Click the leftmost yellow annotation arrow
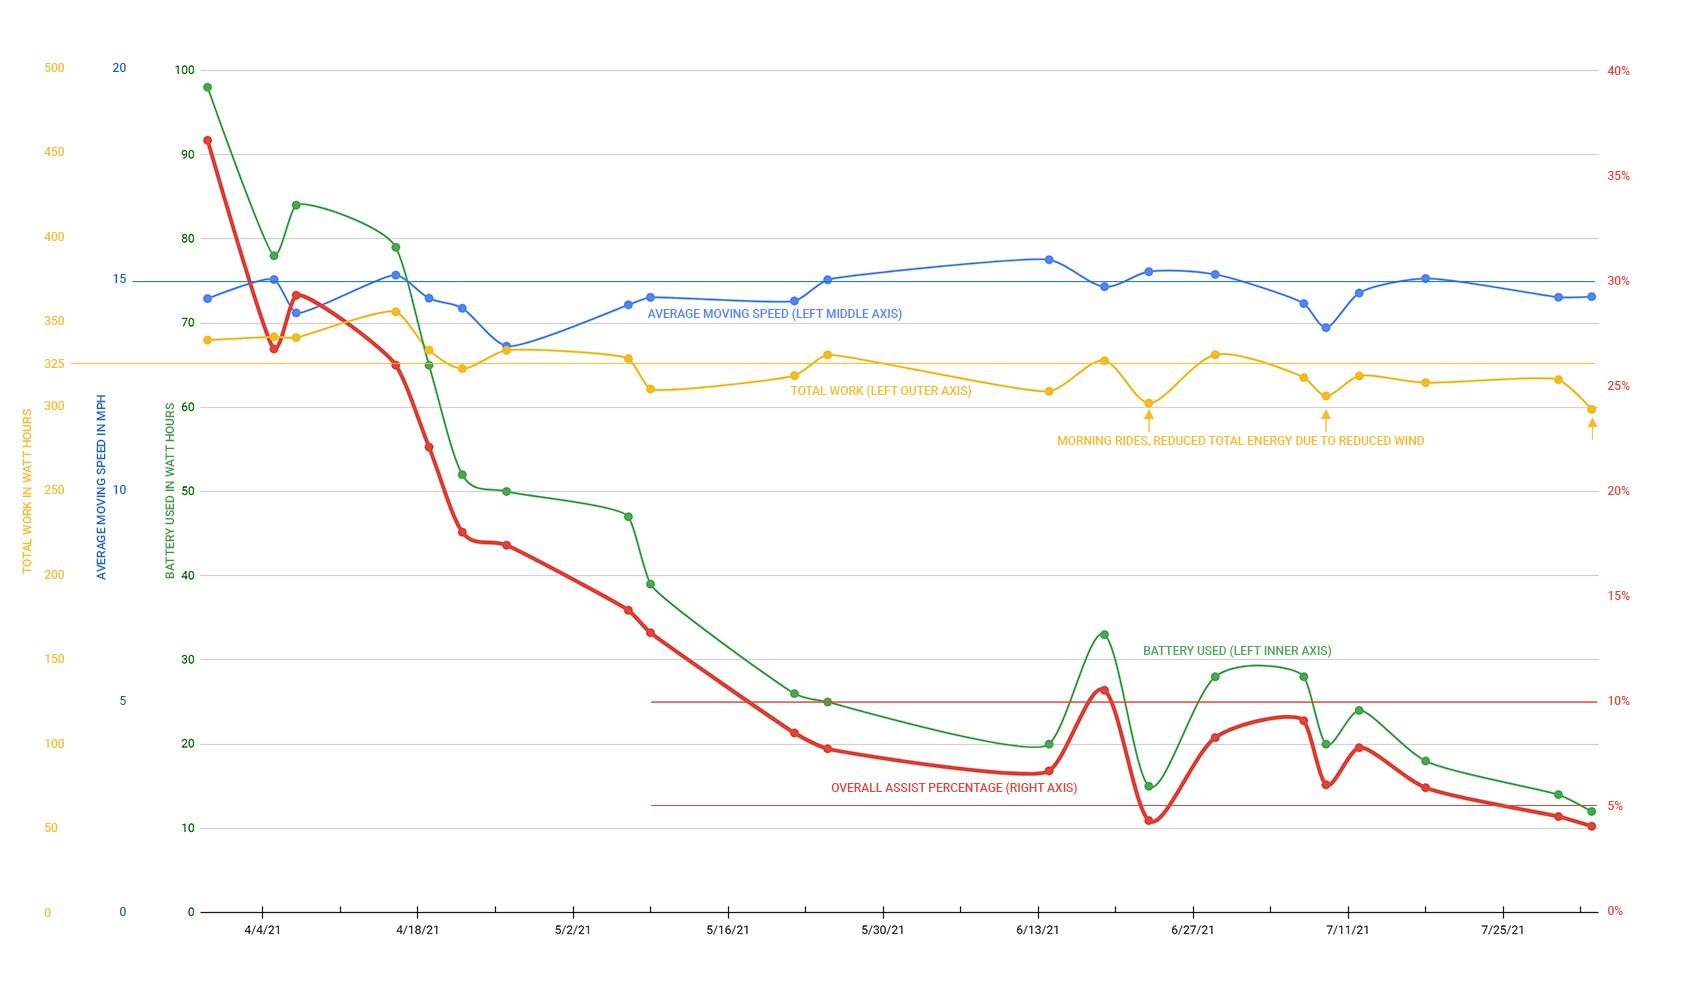 [1148, 420]
